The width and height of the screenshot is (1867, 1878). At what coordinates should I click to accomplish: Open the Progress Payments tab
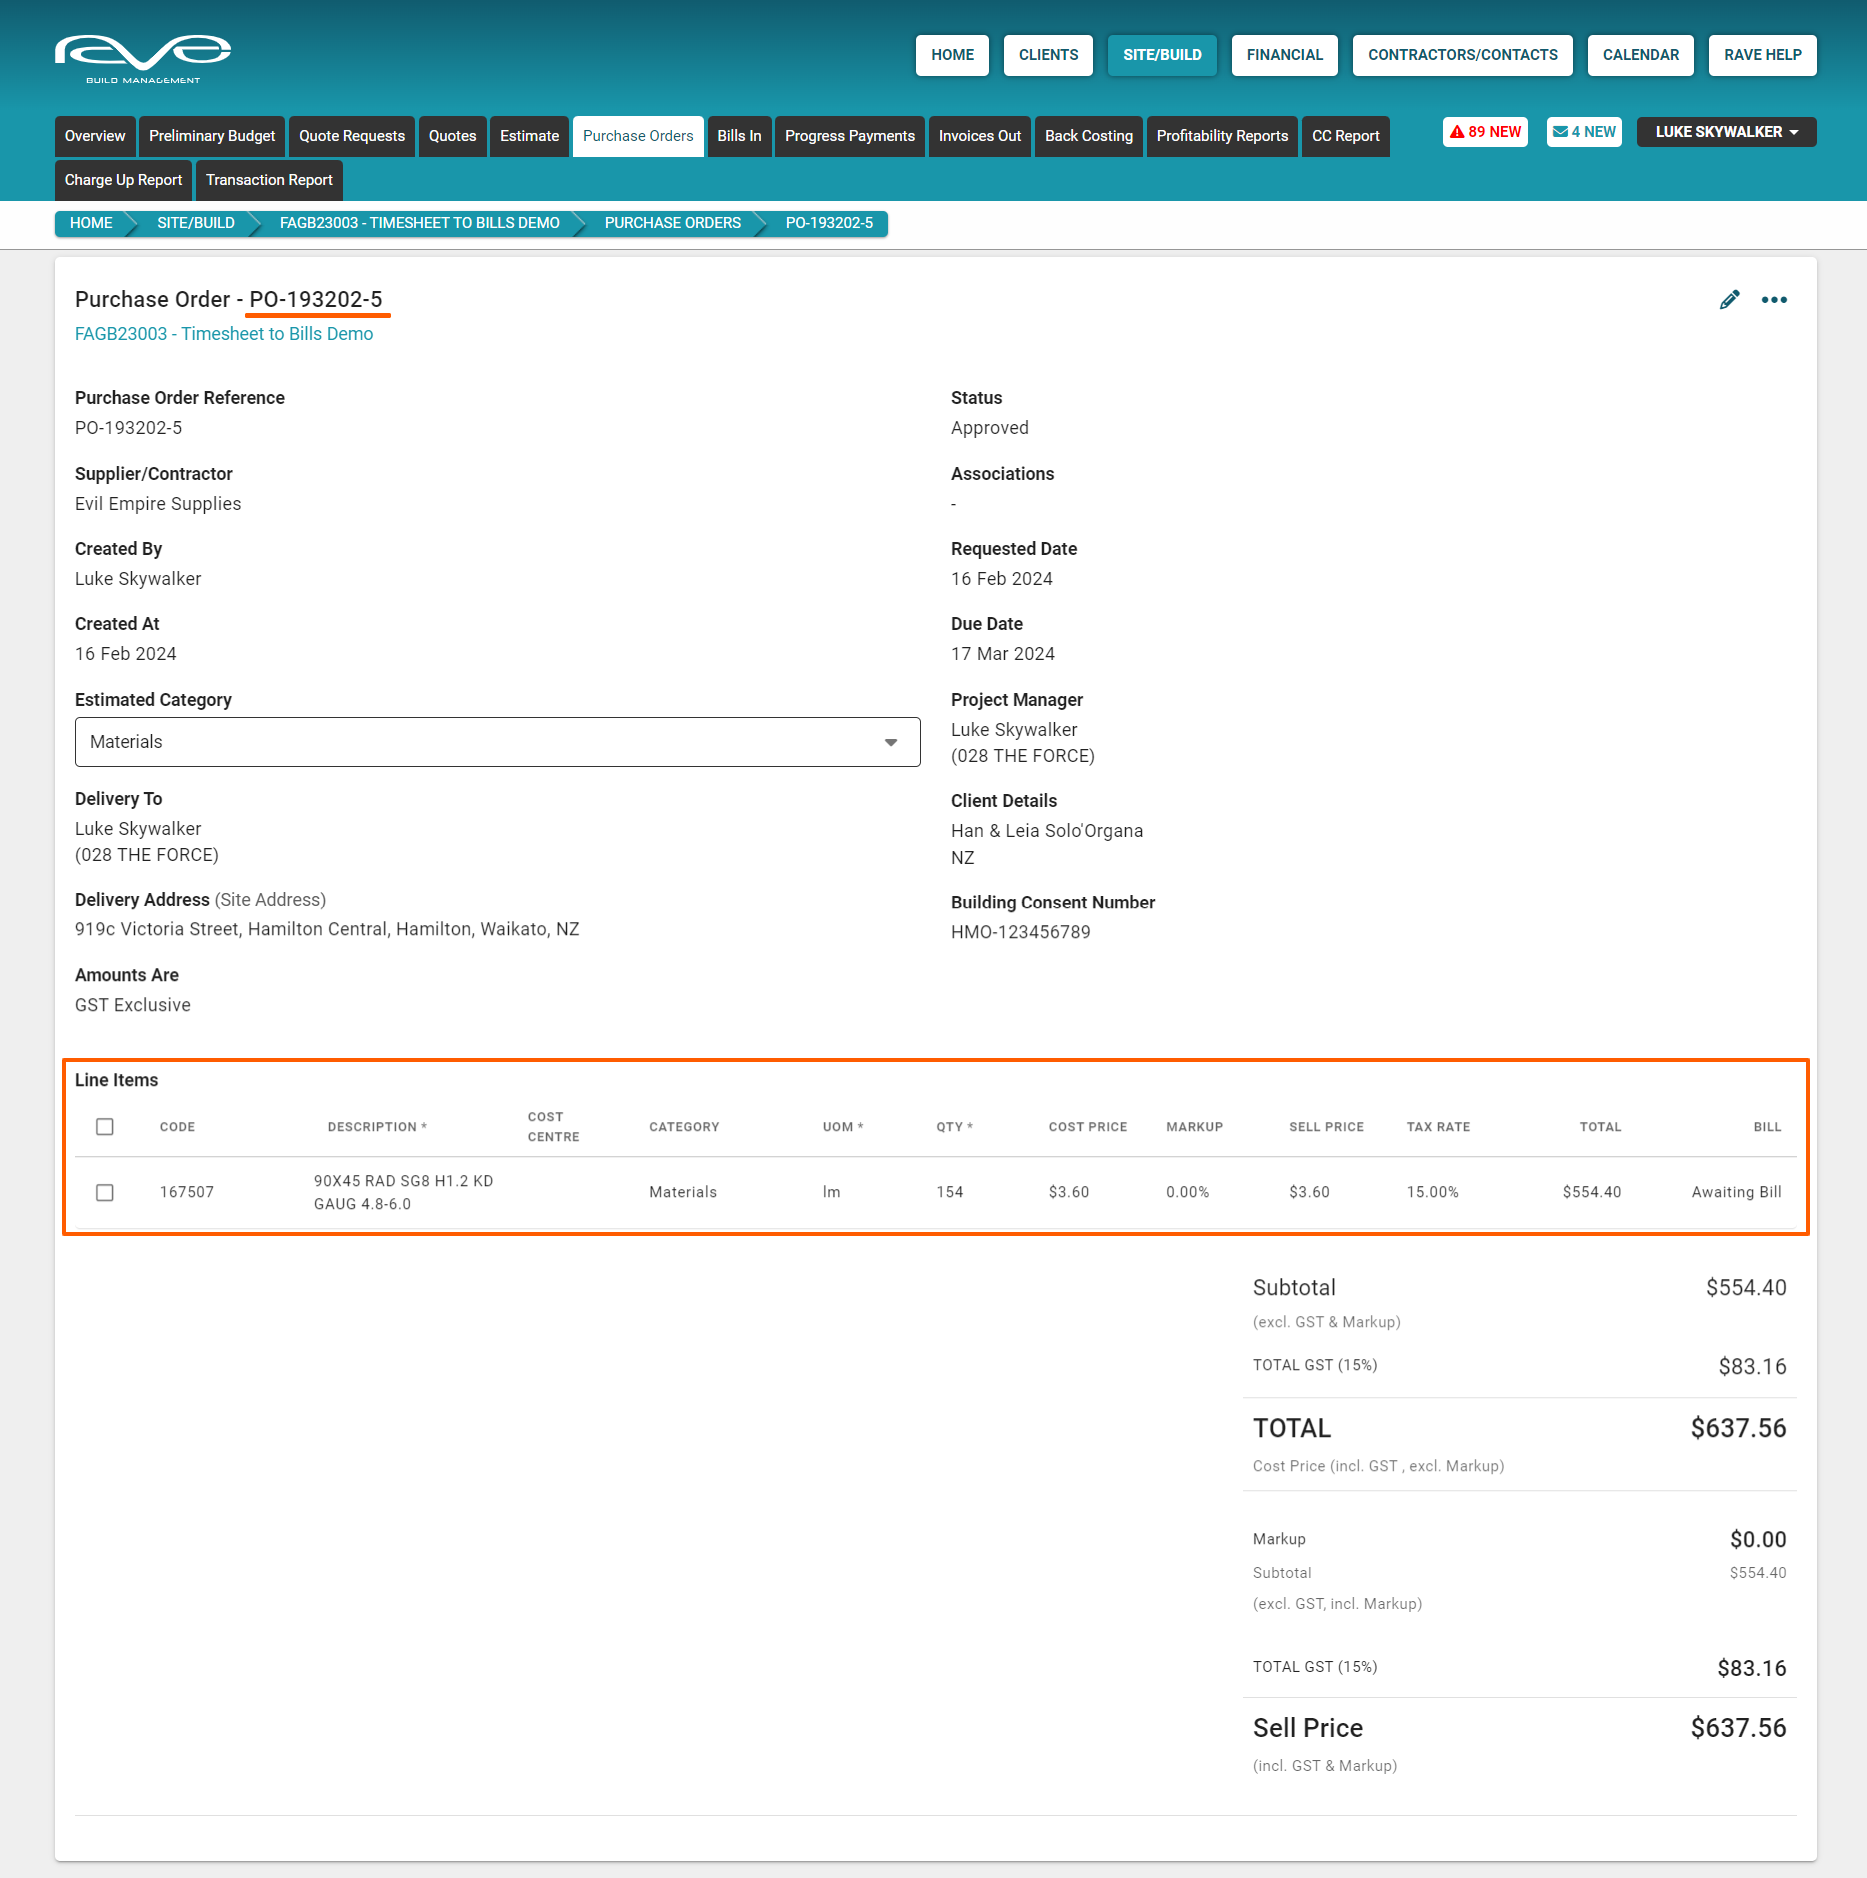coord(849,136)
